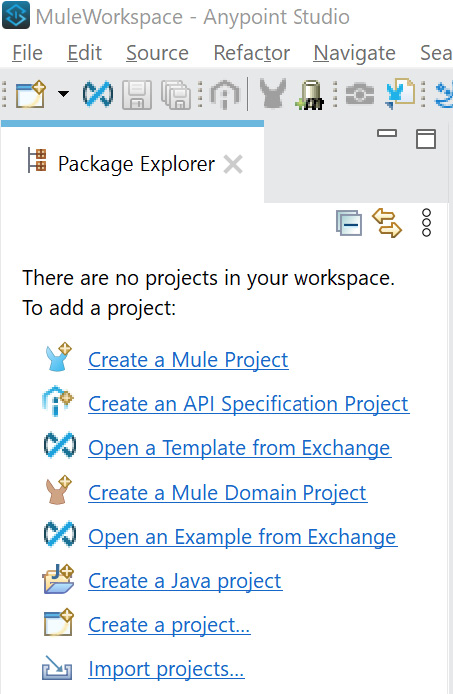This screenshot has height=694, width=453.
Task: Open the File menu
Action: [x=27, y=53]
